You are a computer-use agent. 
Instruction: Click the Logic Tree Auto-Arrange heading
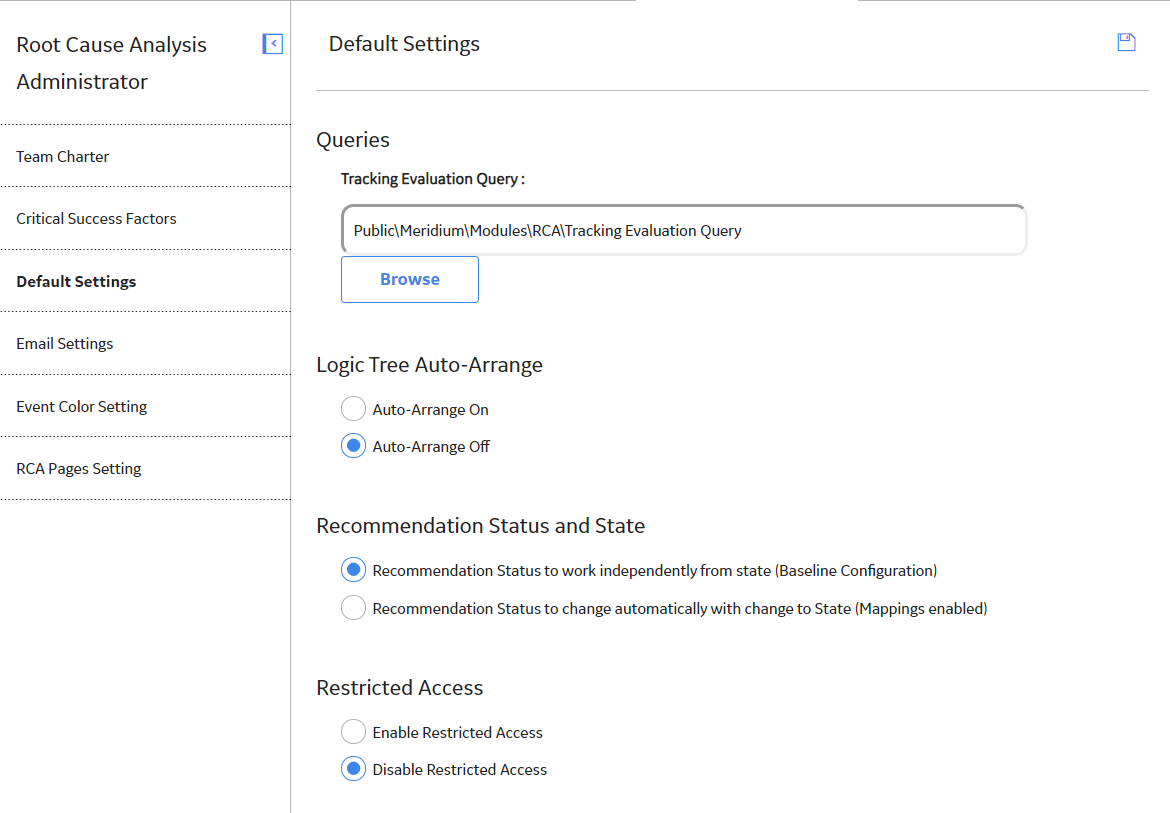click(x=429, y=365)
